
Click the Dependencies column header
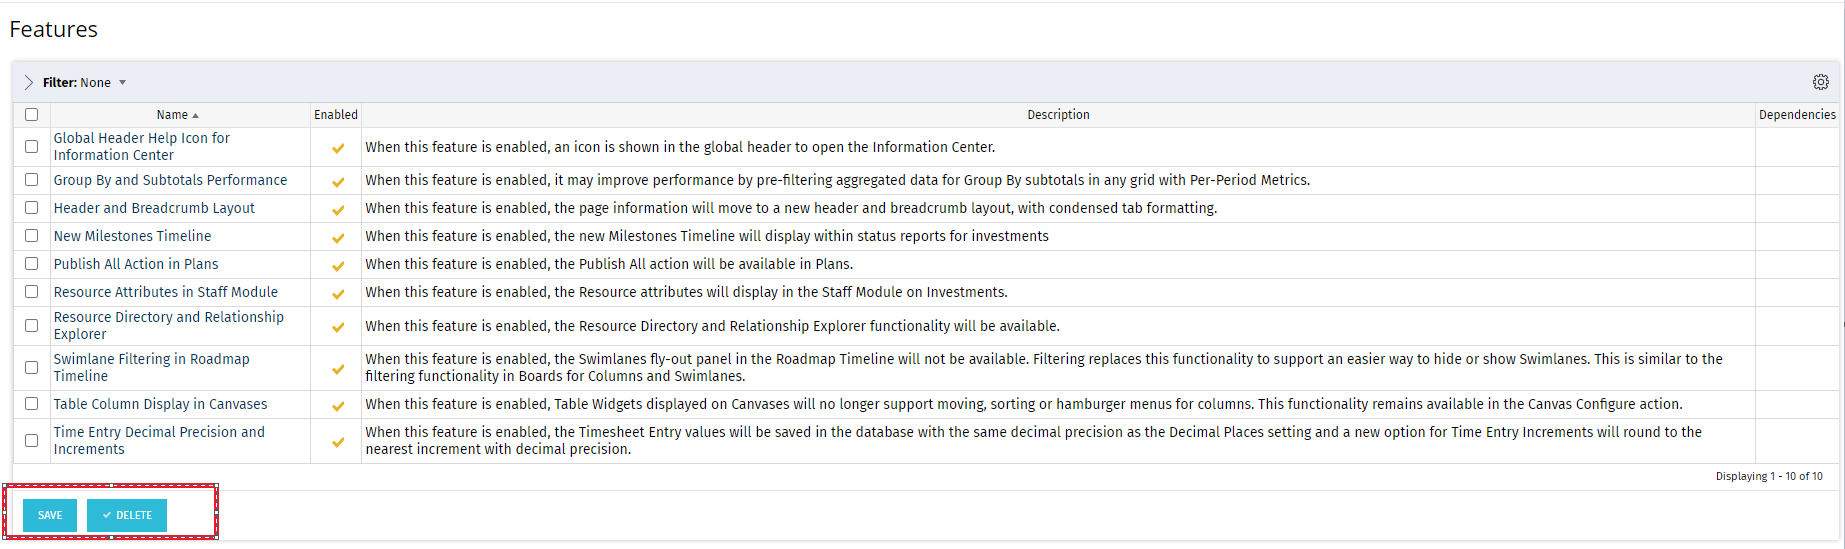pyautogui.click(x=1796, y=115)
